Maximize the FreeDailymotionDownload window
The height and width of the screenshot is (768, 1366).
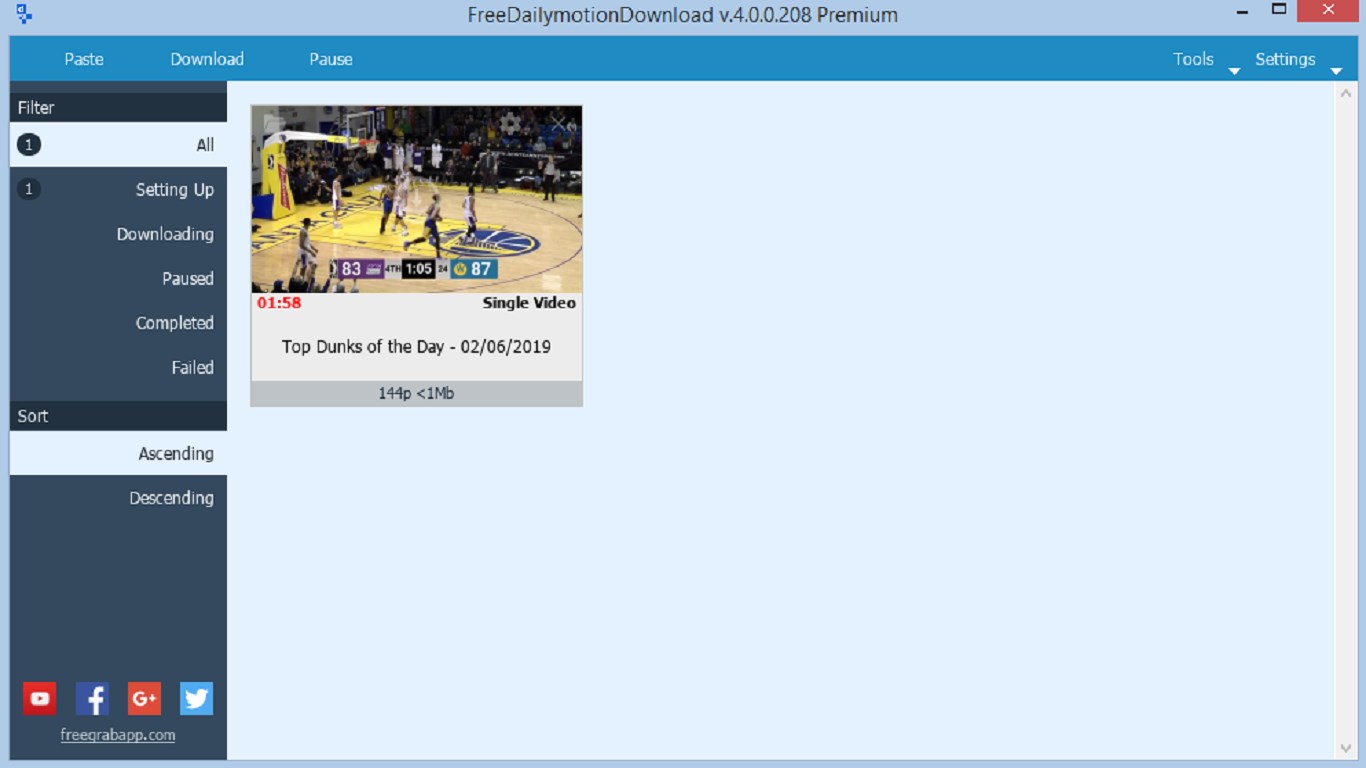pos(1278,10)
